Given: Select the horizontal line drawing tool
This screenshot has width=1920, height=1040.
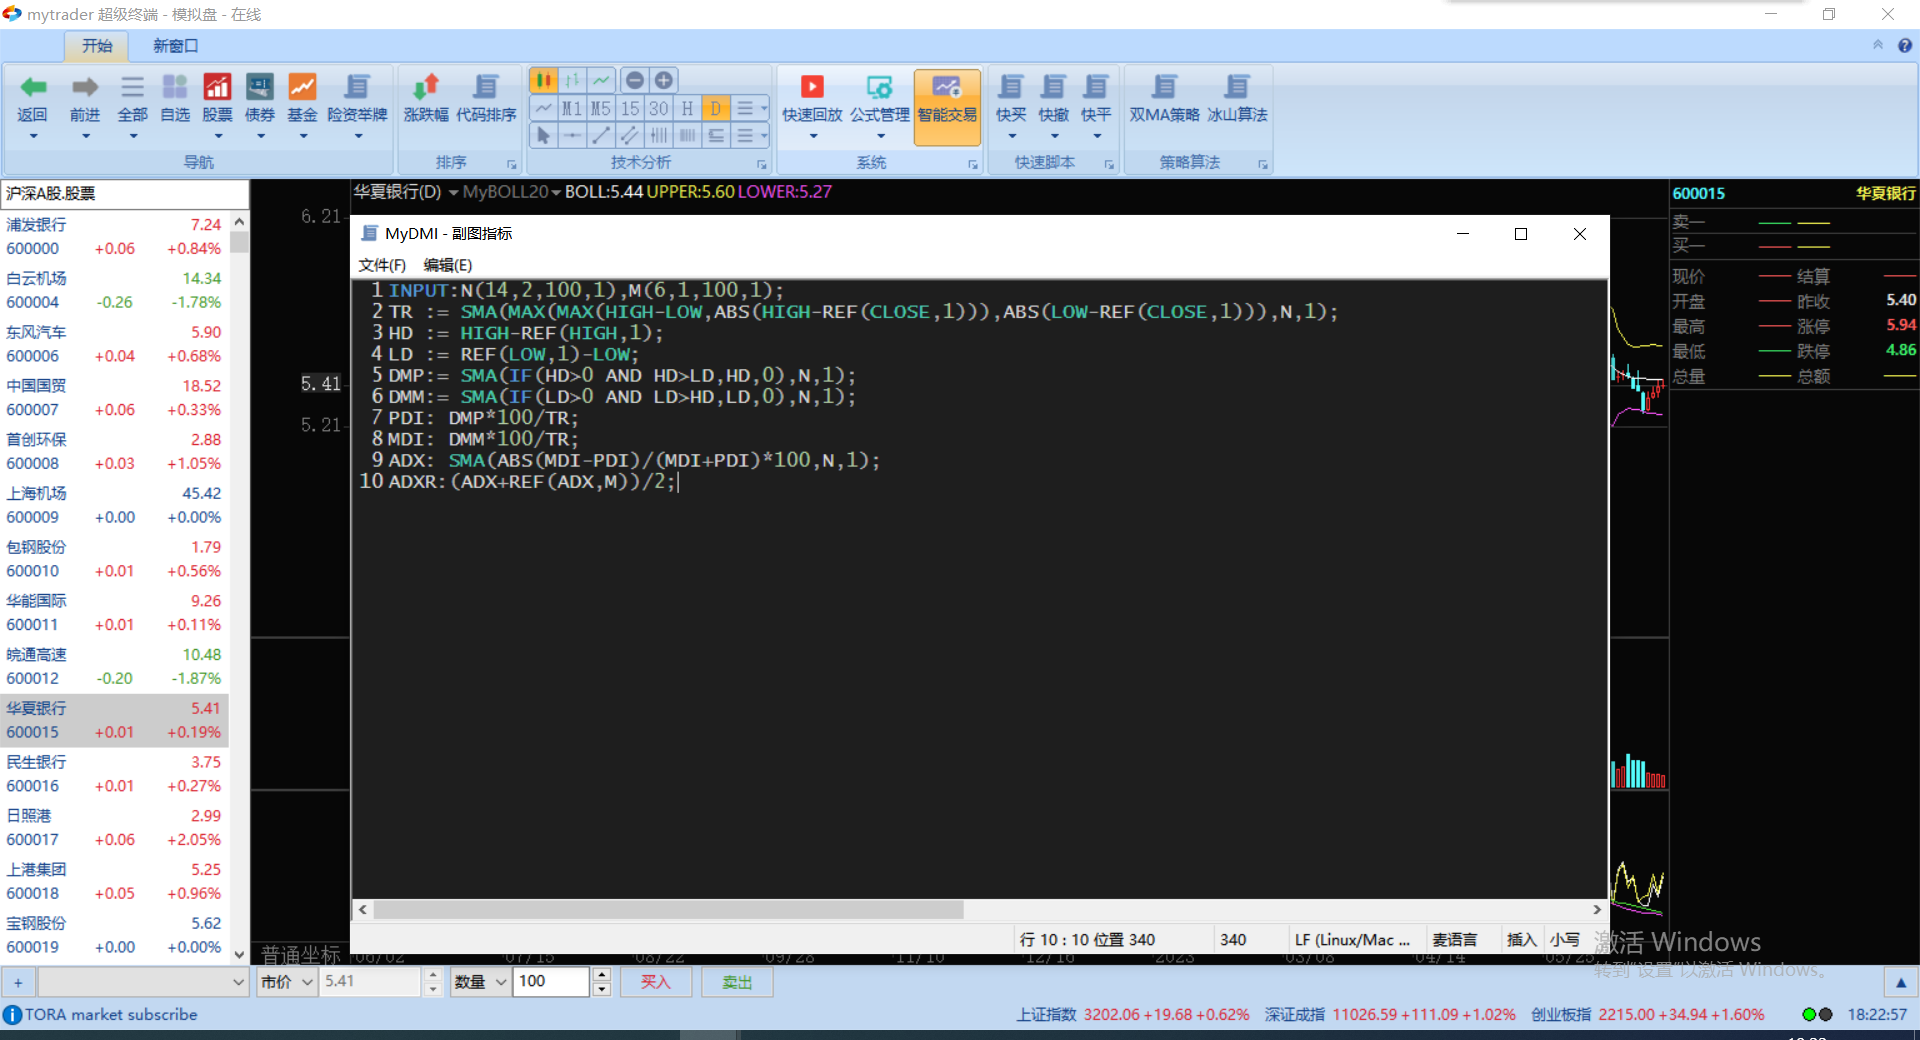Looking at the screenshot, I should pos(572,135).
